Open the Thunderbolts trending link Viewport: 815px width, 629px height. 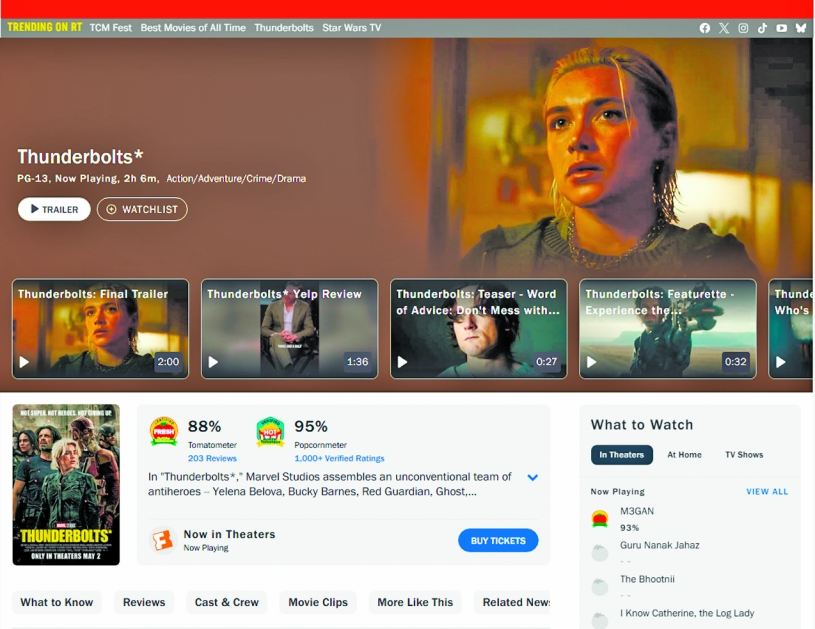click(284, 28)
